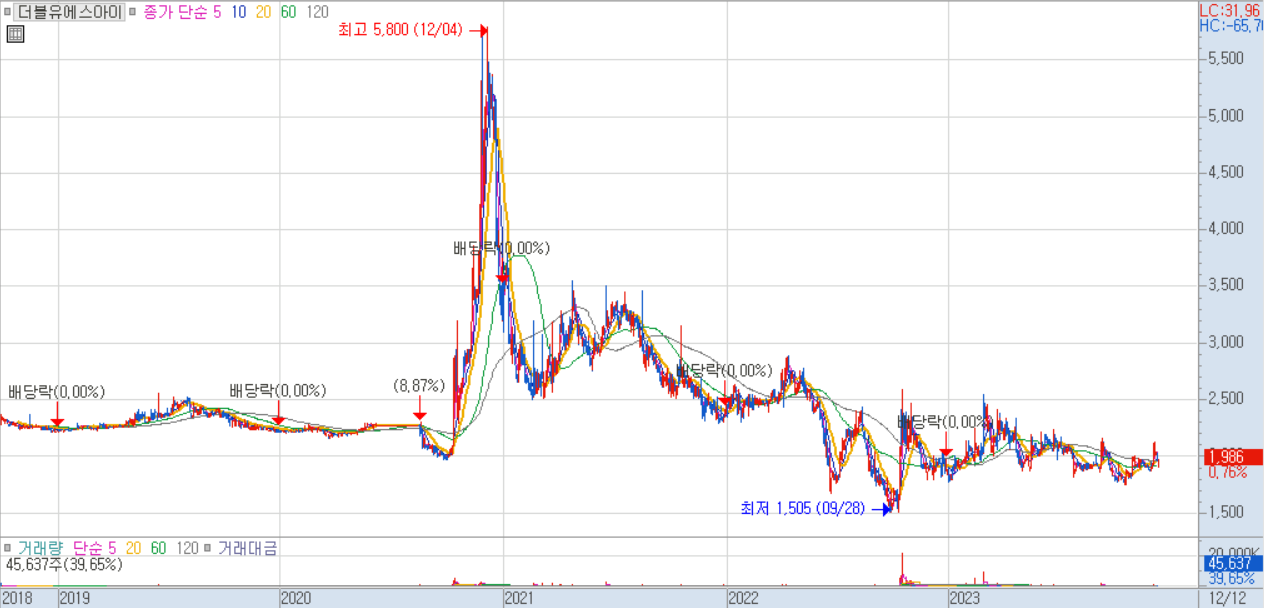
Task: Click the 12/12 date label
Action: [x=1227, y=598]
